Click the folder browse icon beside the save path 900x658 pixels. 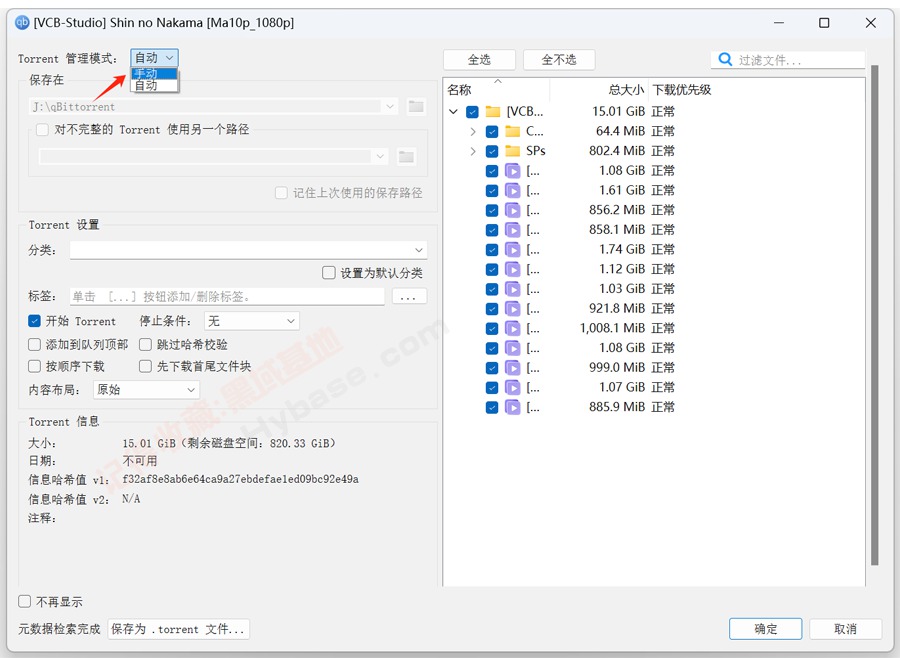[416, 106]
